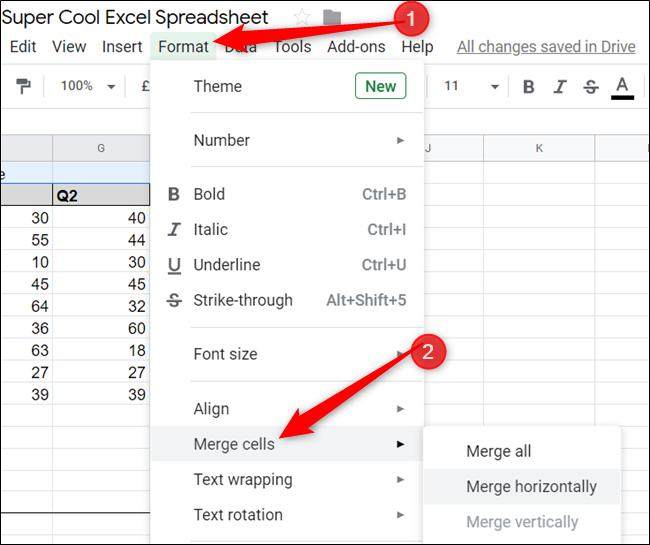This screenshot has height=545, width=650.
Task: Expand the Align submenu
Action: coord(287,409)
